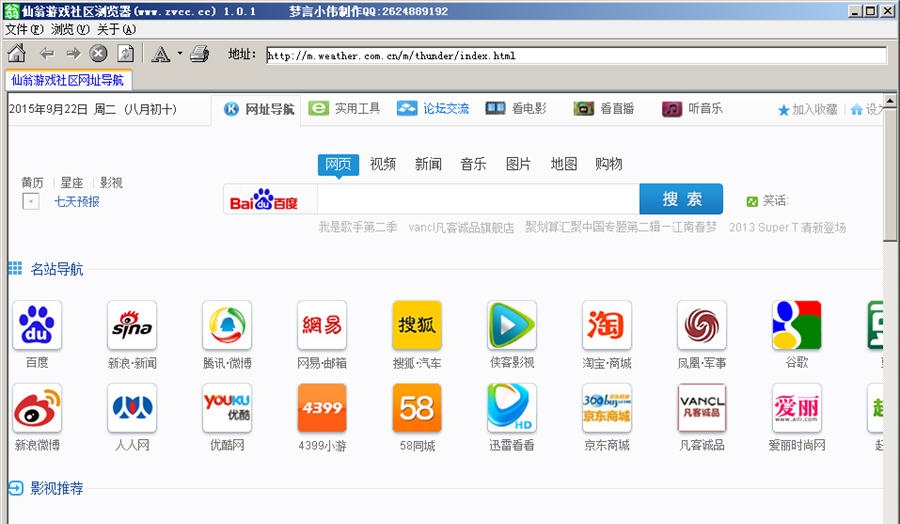Open the 淘宝·商城 icon
900x524 pixels.
[x=607, y=325]
